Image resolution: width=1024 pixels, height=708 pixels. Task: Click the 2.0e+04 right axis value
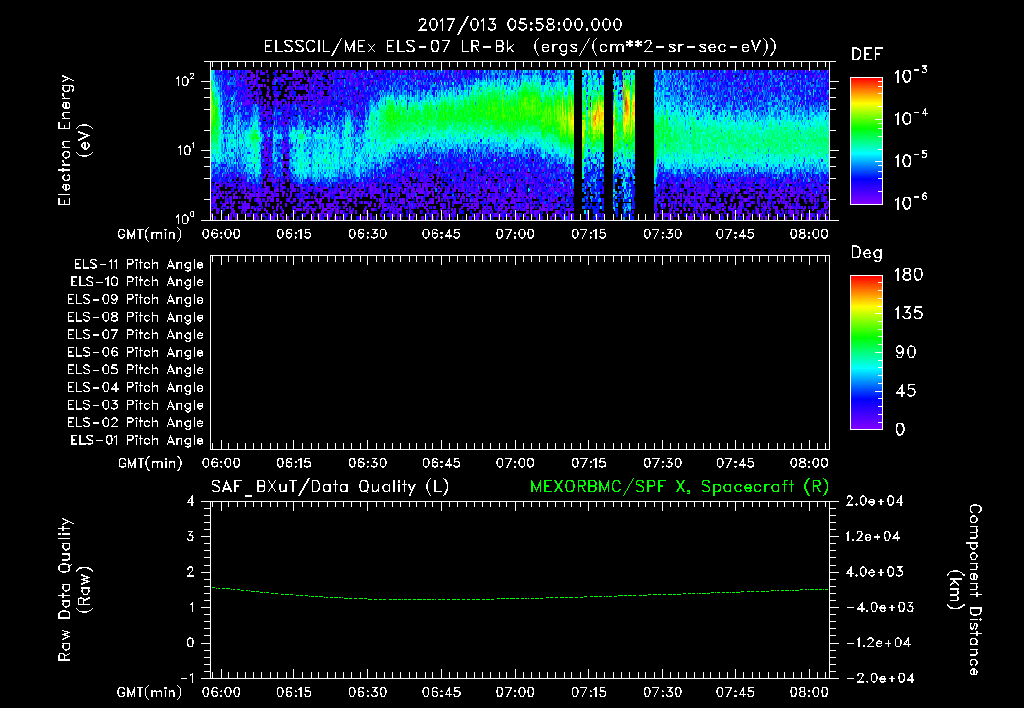(x=873, y=502)
